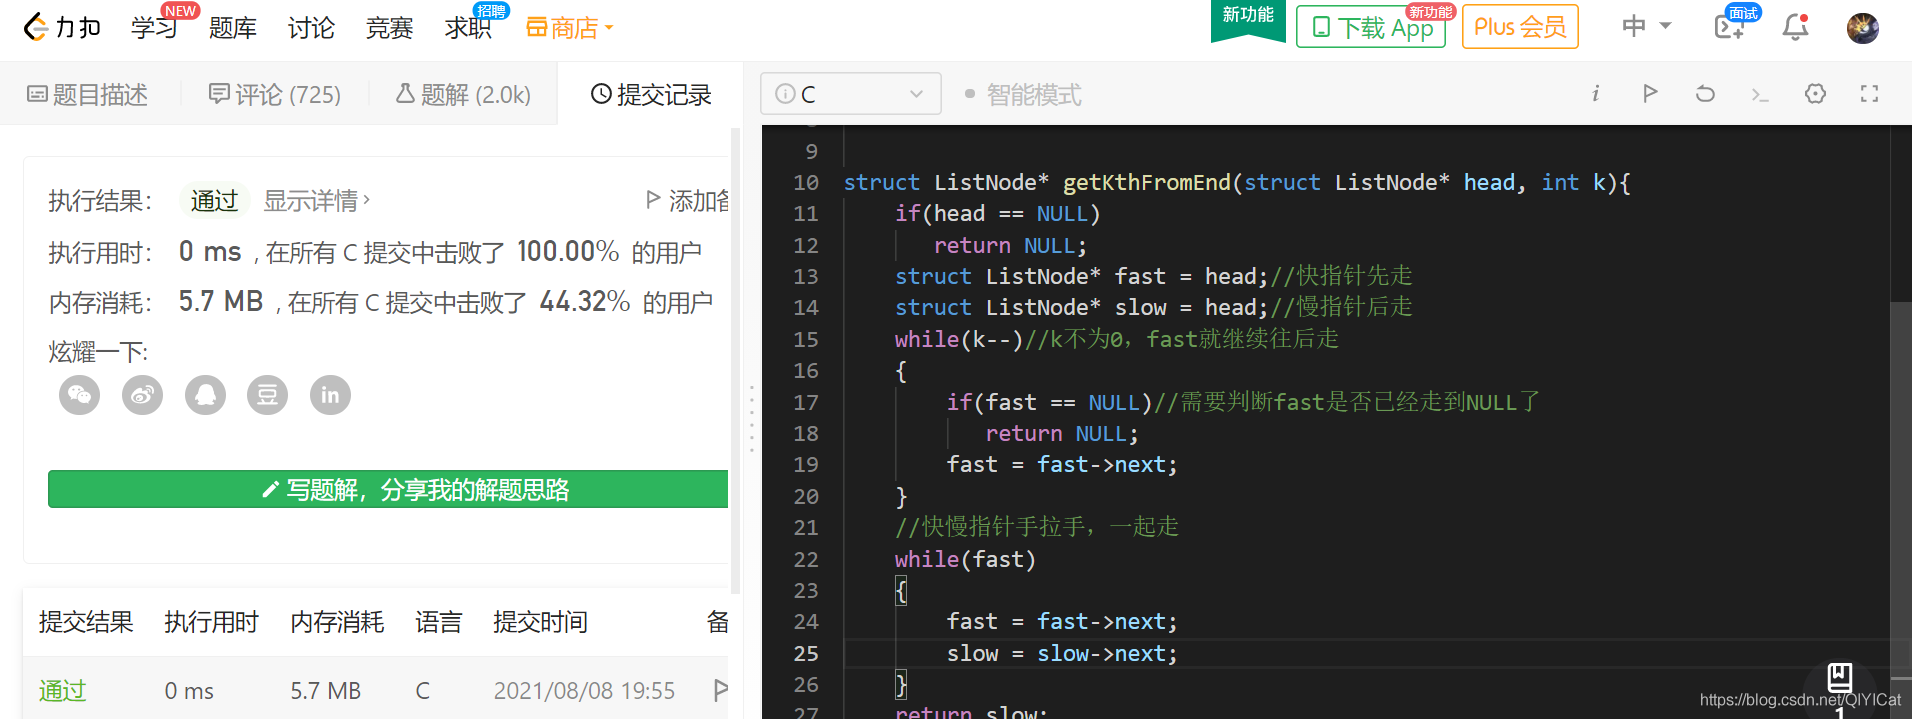Open editor settings gear icon
1912x719 pixels.
click(1815, 94)
